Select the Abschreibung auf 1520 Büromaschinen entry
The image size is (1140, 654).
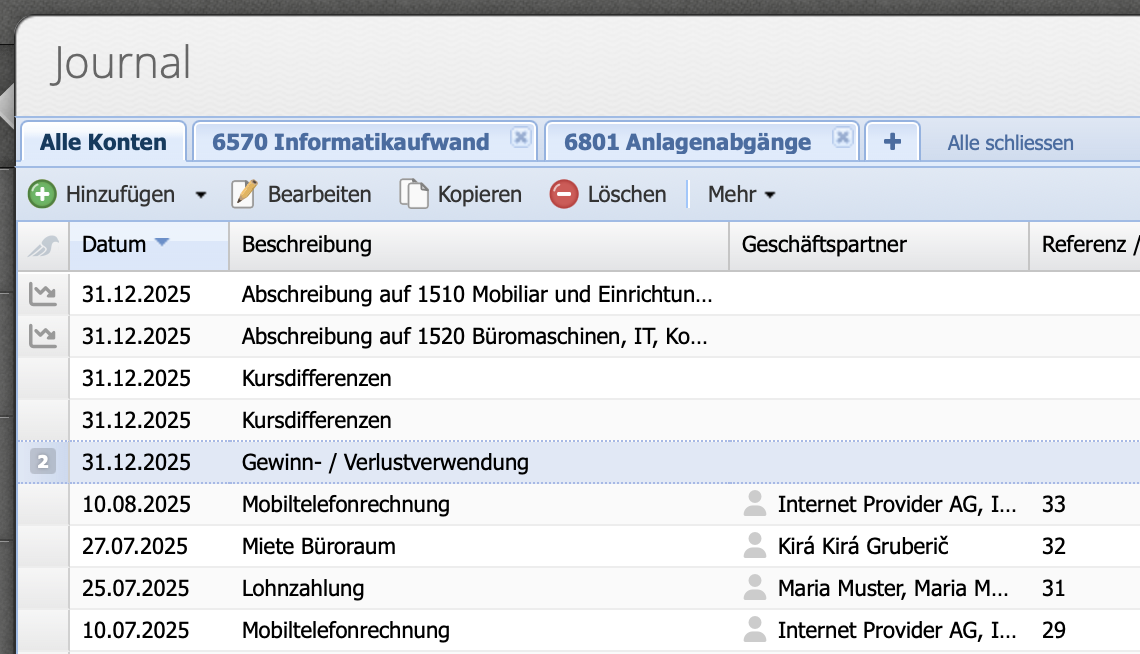tap(579, 336)
